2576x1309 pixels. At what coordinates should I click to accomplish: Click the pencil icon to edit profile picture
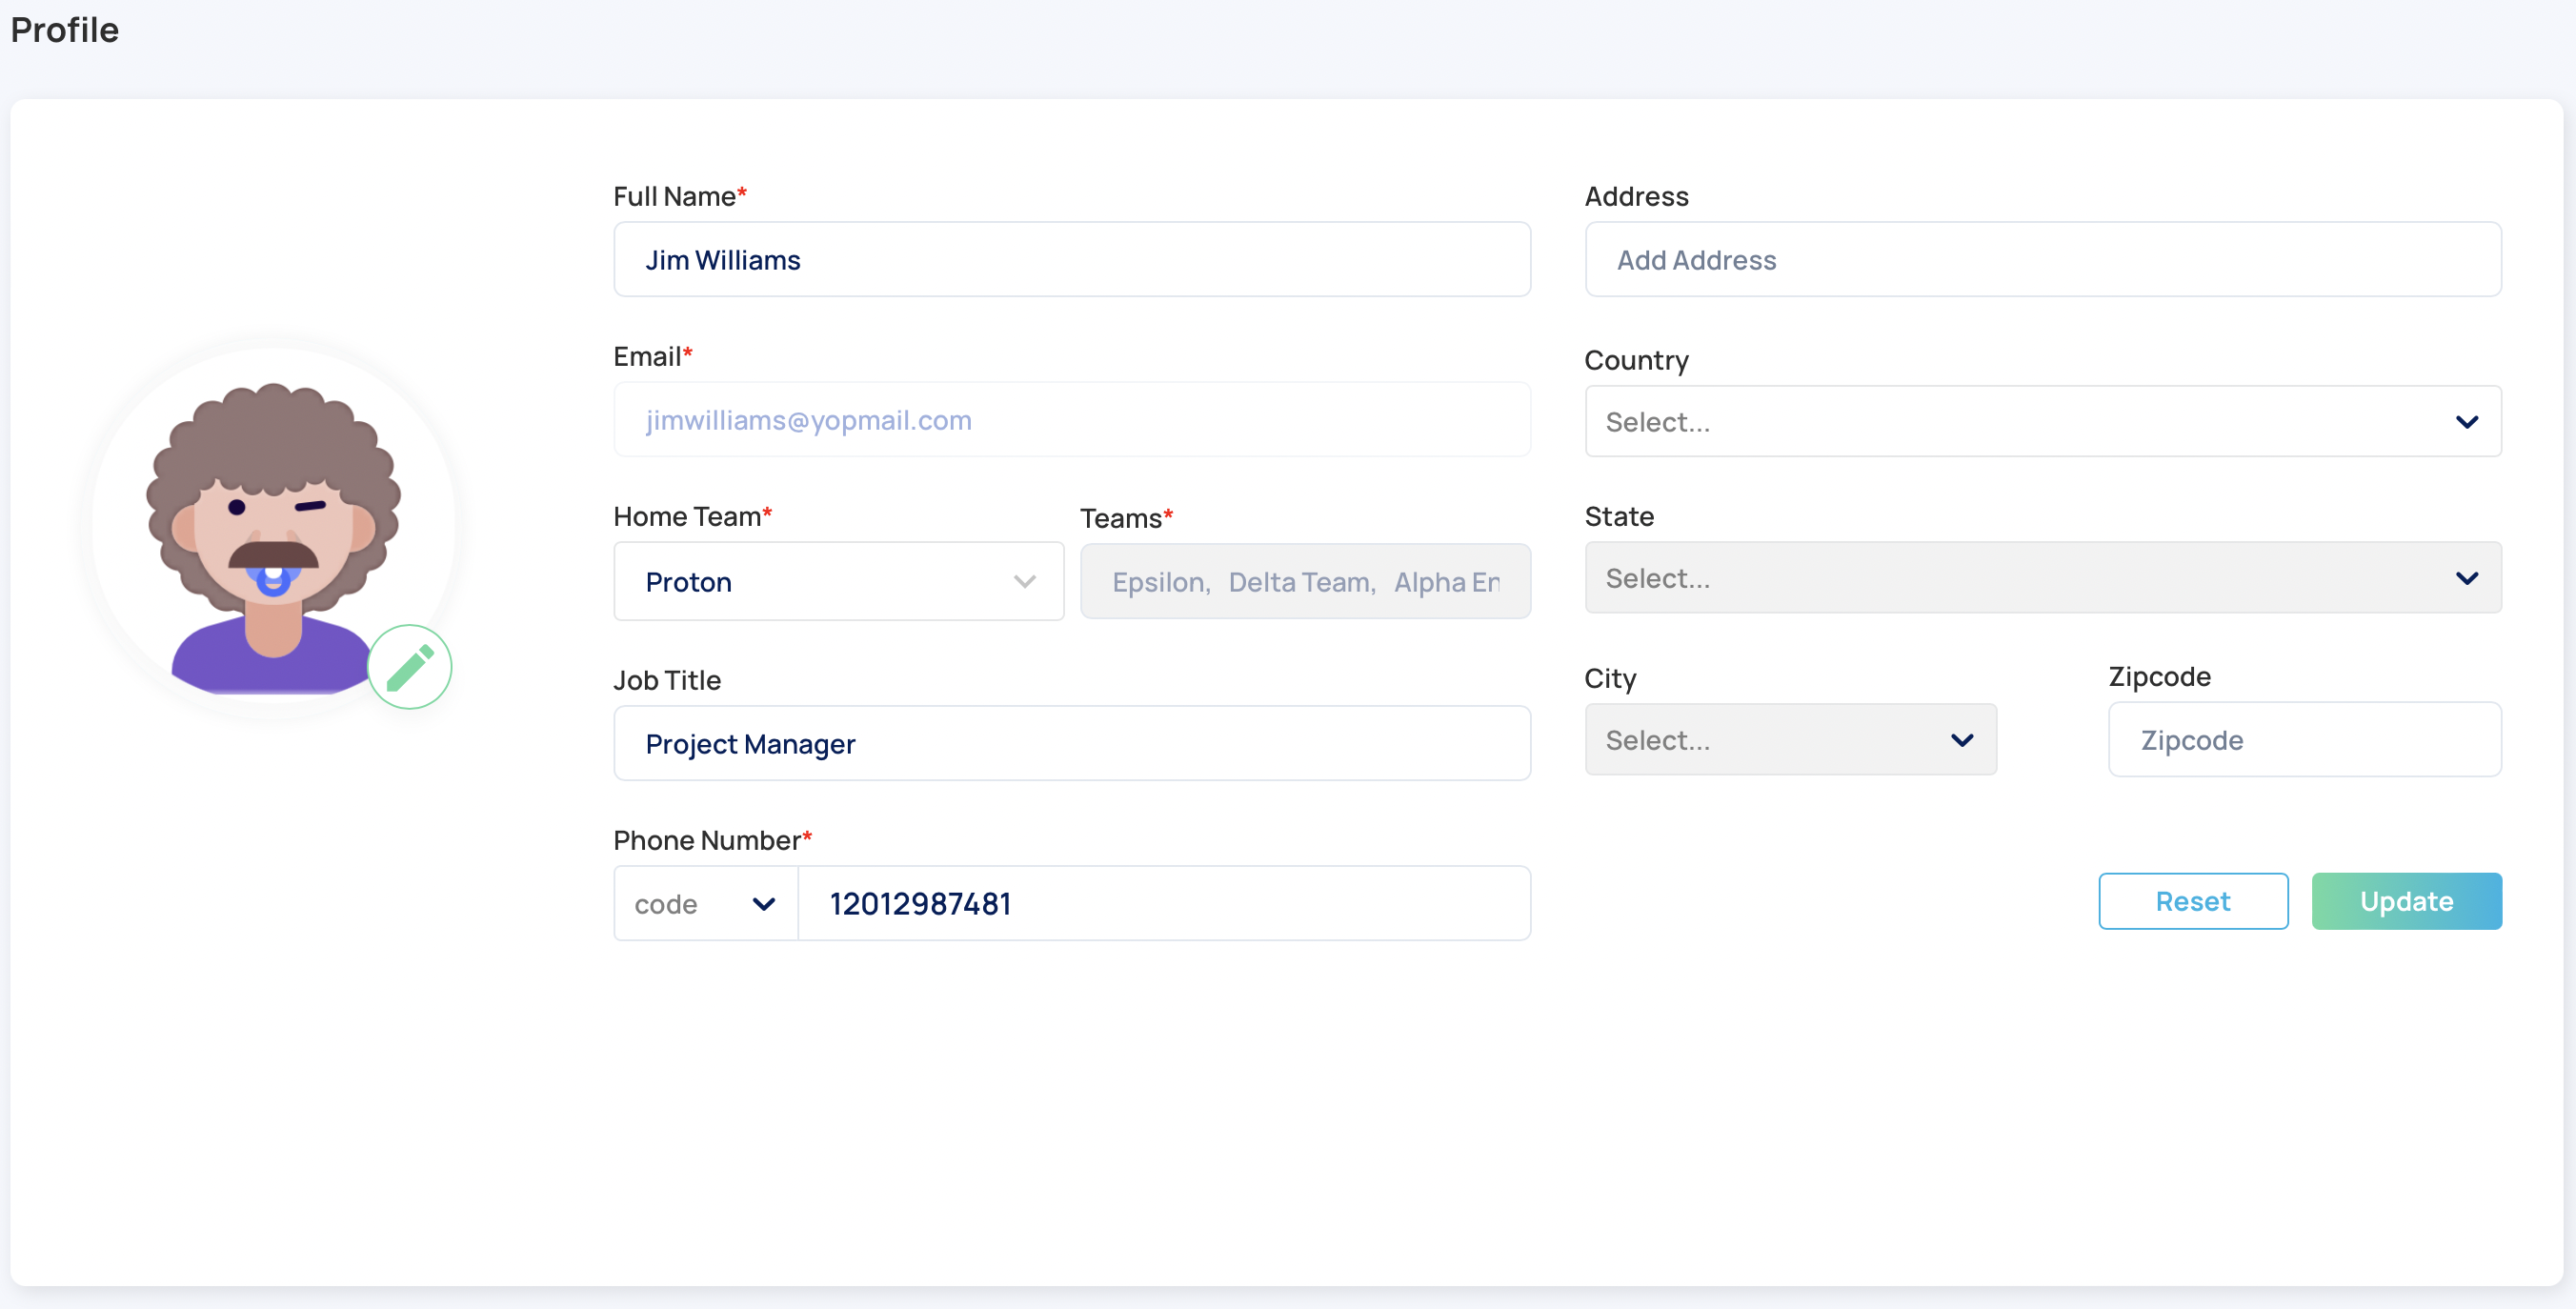point(410,666)
